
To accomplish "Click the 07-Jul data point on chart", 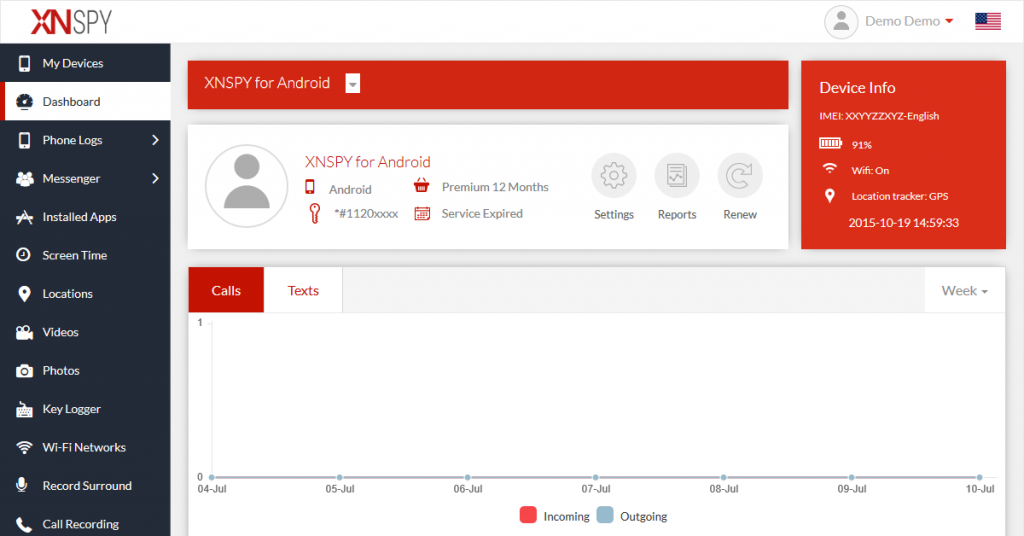I will (596, 477).
